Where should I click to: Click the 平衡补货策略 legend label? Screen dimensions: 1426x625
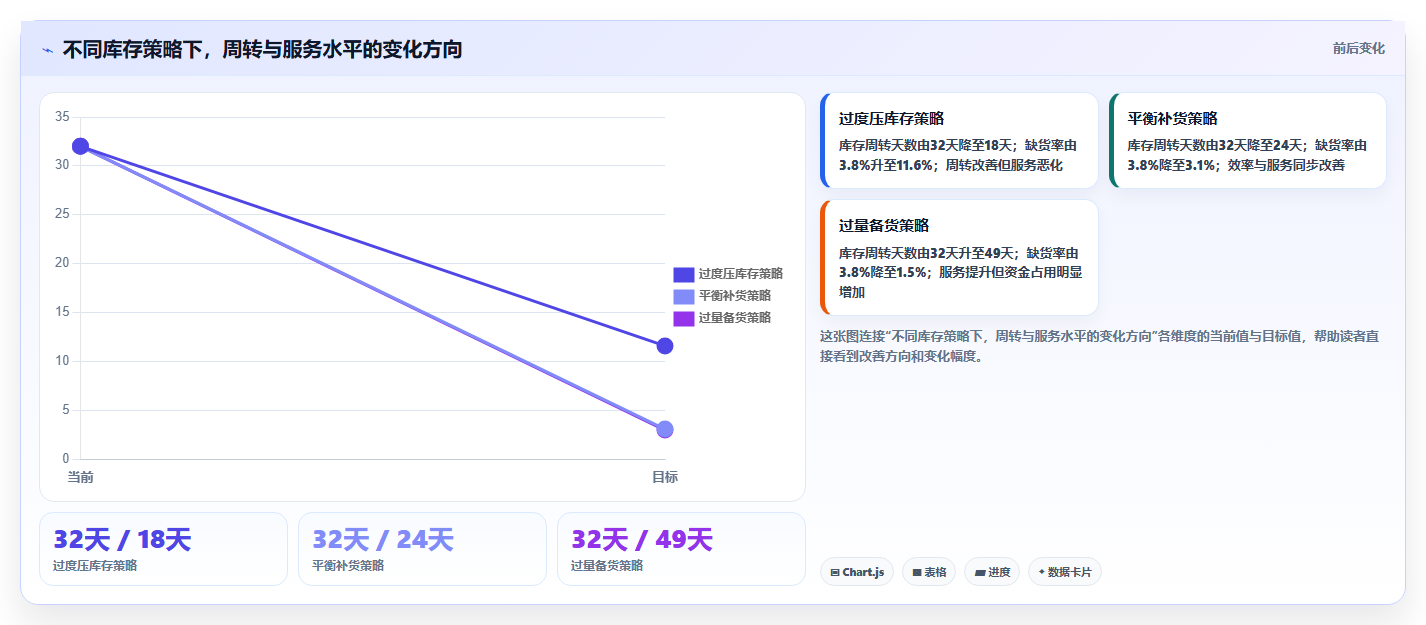734,296
